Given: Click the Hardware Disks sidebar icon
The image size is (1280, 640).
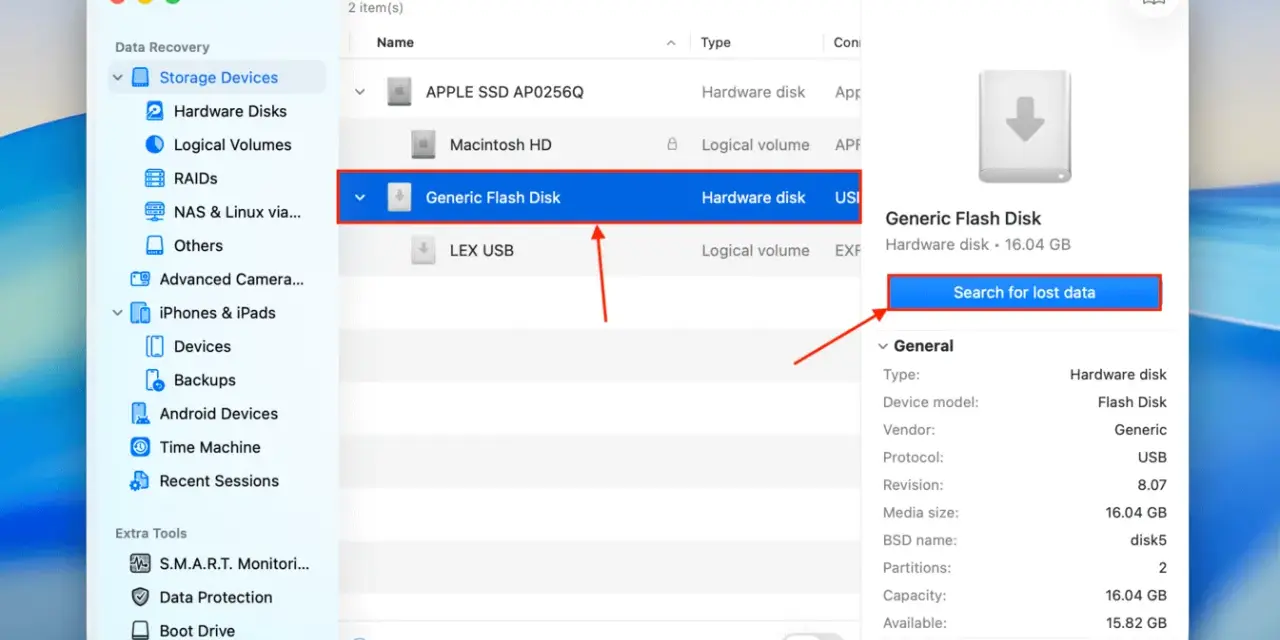Looking at the screenshot, I should tap(155, 111).
